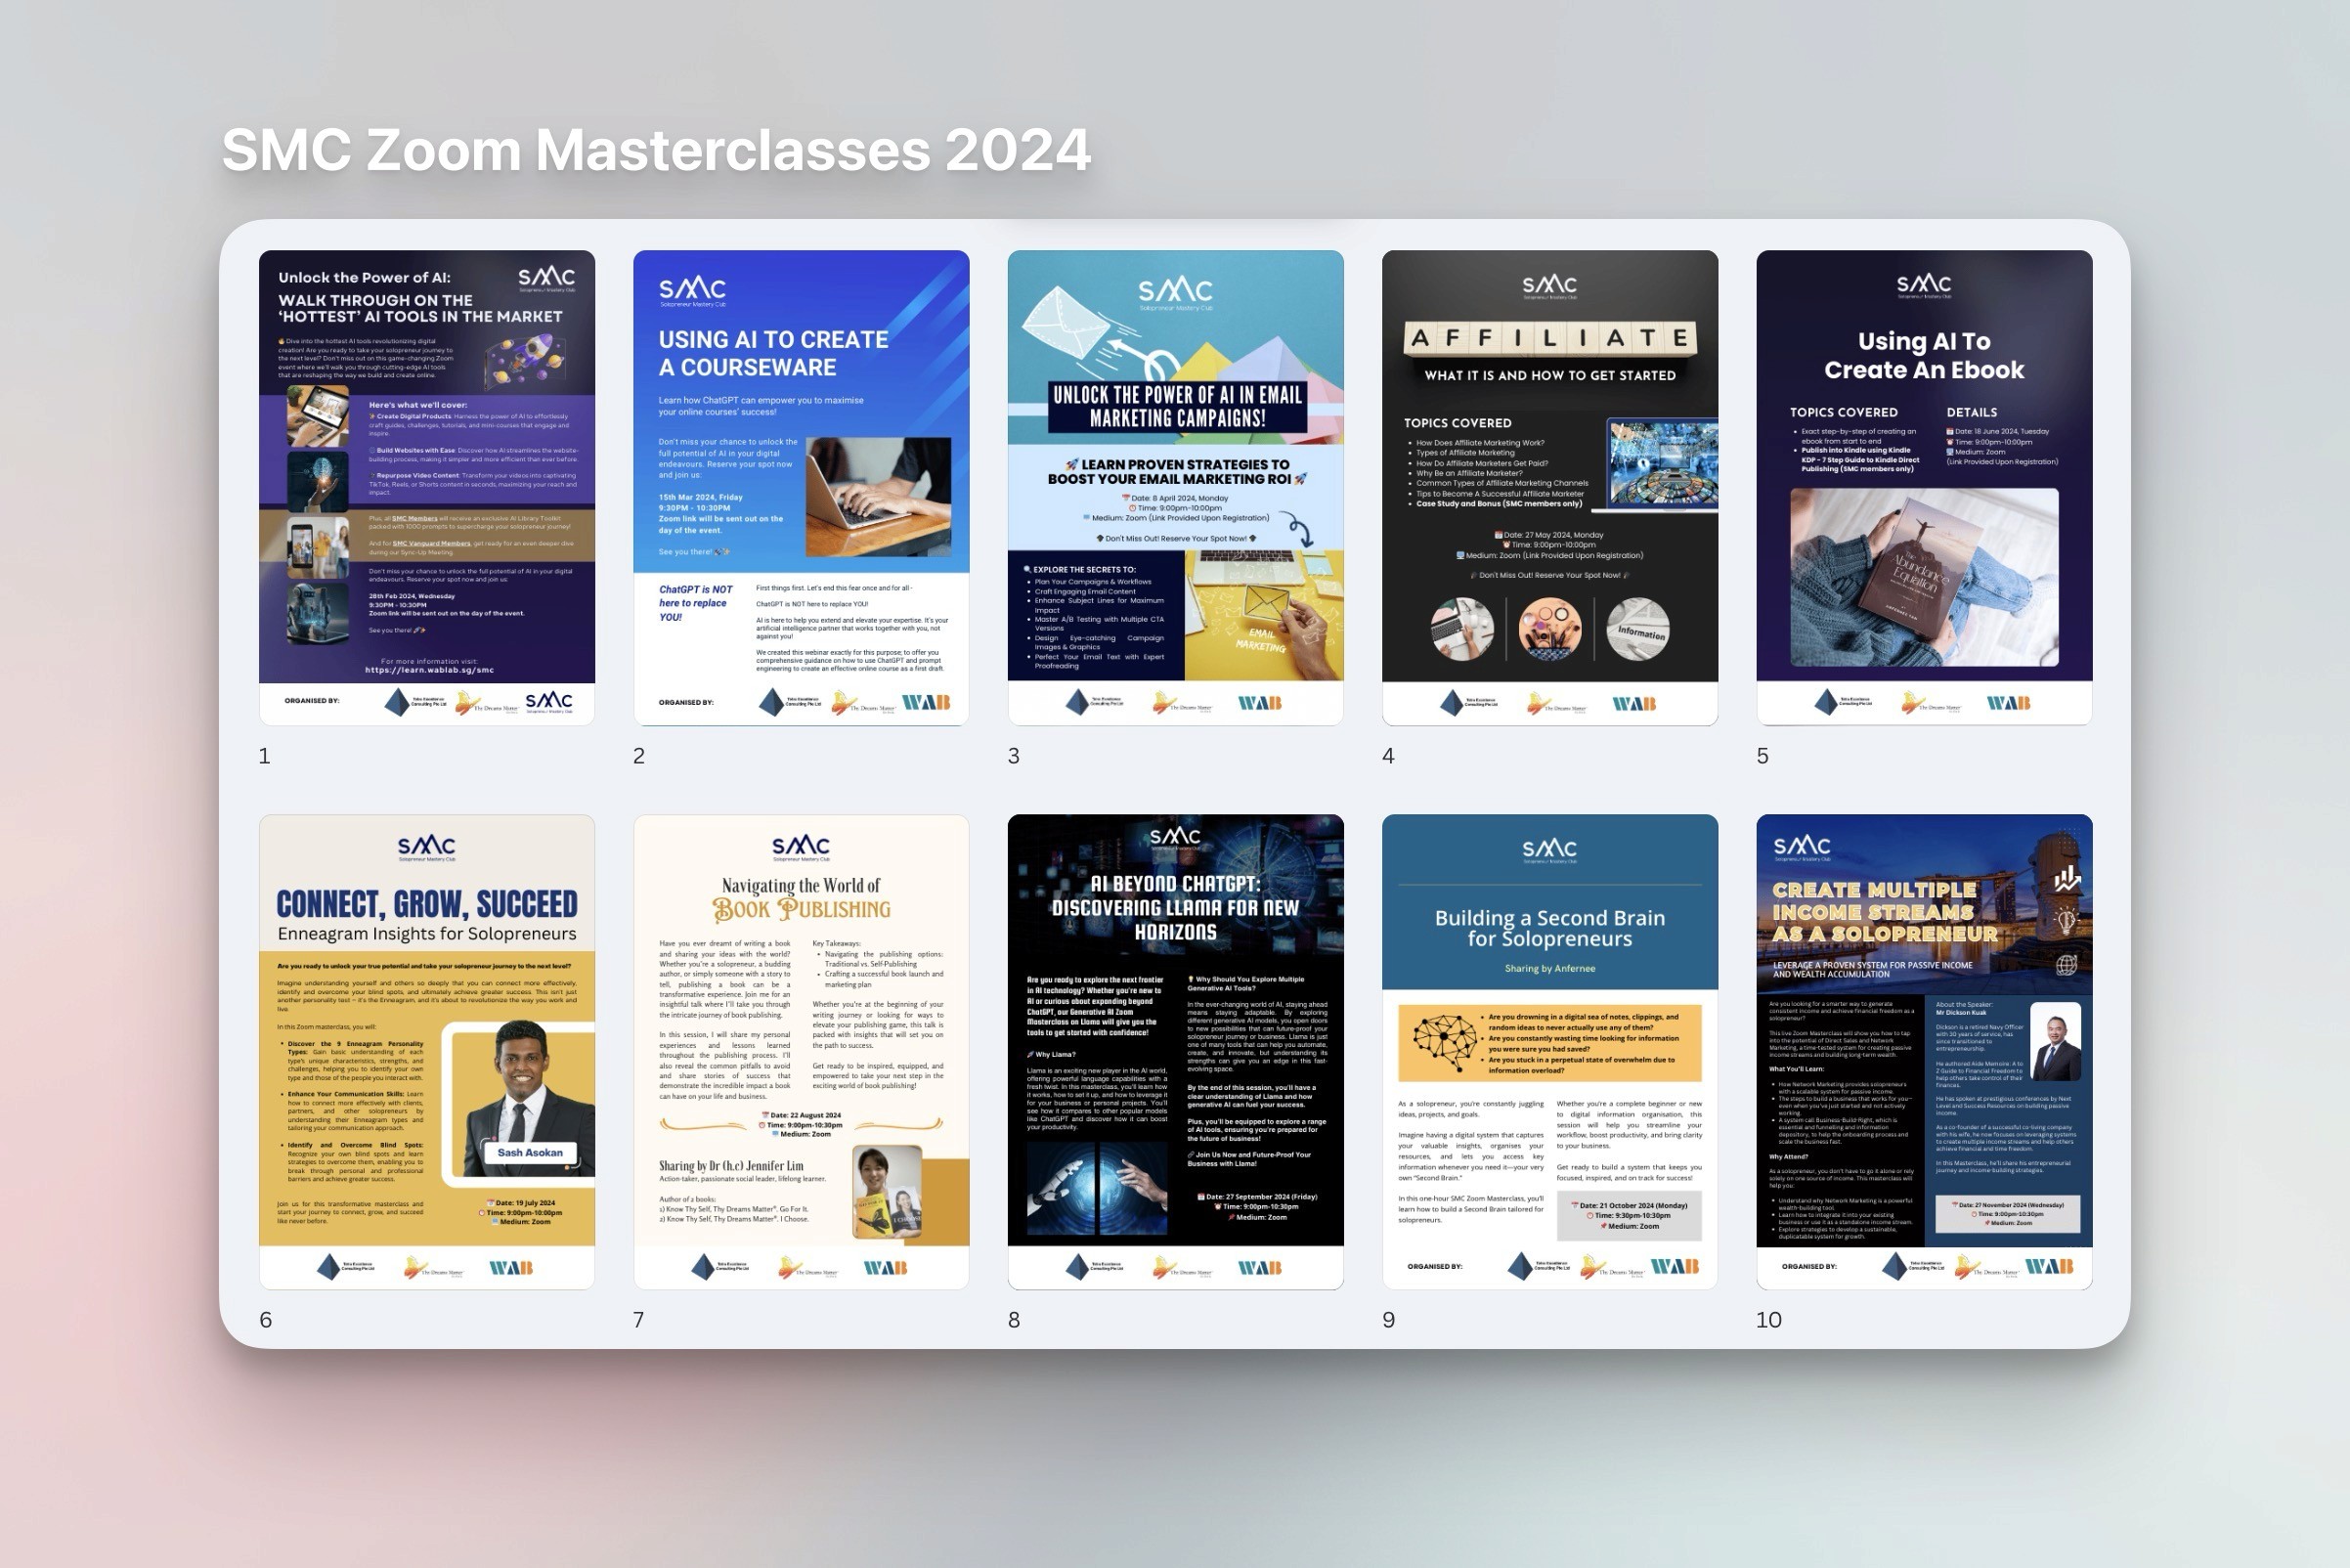Click the 'SMC Zoom Masterclasses 2024' heading
This screenshot has width=2350, height=1568.
click(x=655, y=150)
